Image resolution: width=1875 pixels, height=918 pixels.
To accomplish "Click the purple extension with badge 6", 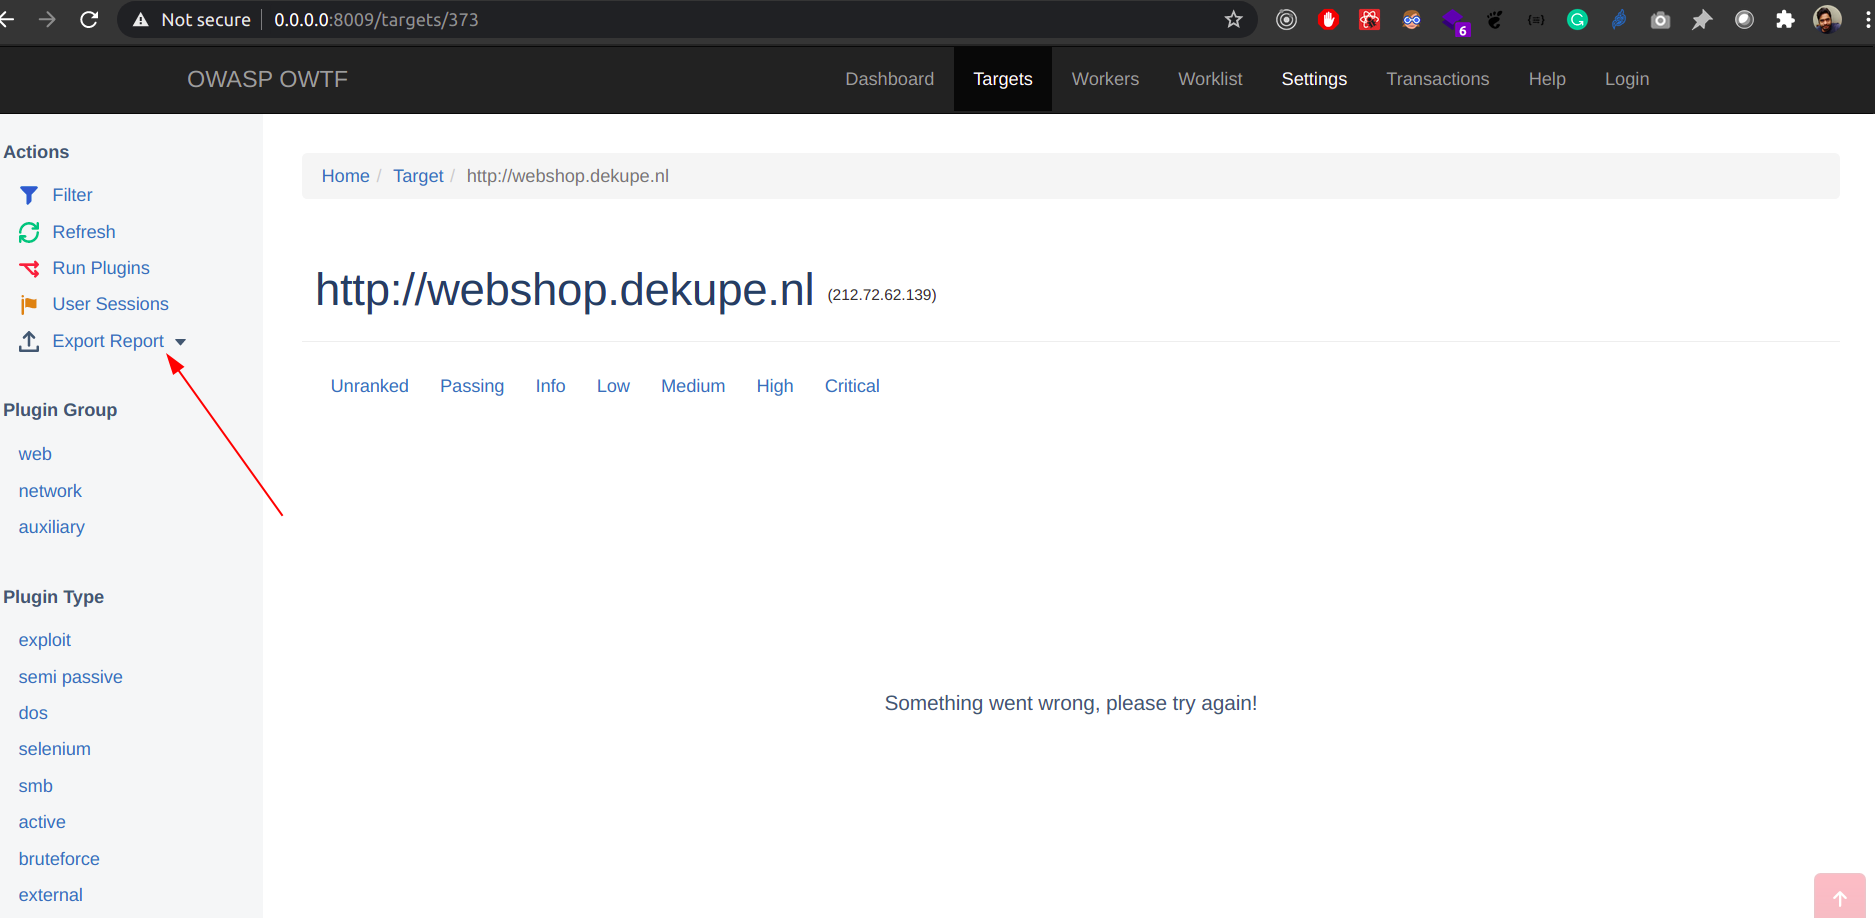I will click(x=1455, y=22).
